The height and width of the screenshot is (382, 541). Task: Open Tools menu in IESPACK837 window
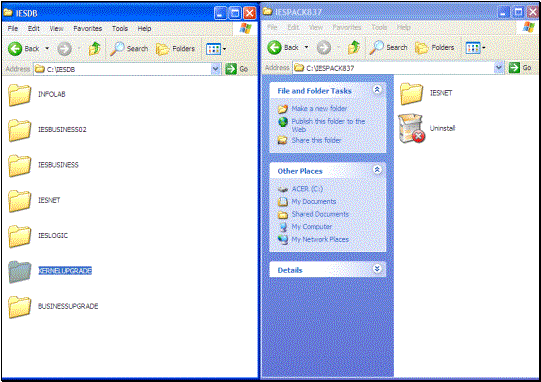coord(379,27)
